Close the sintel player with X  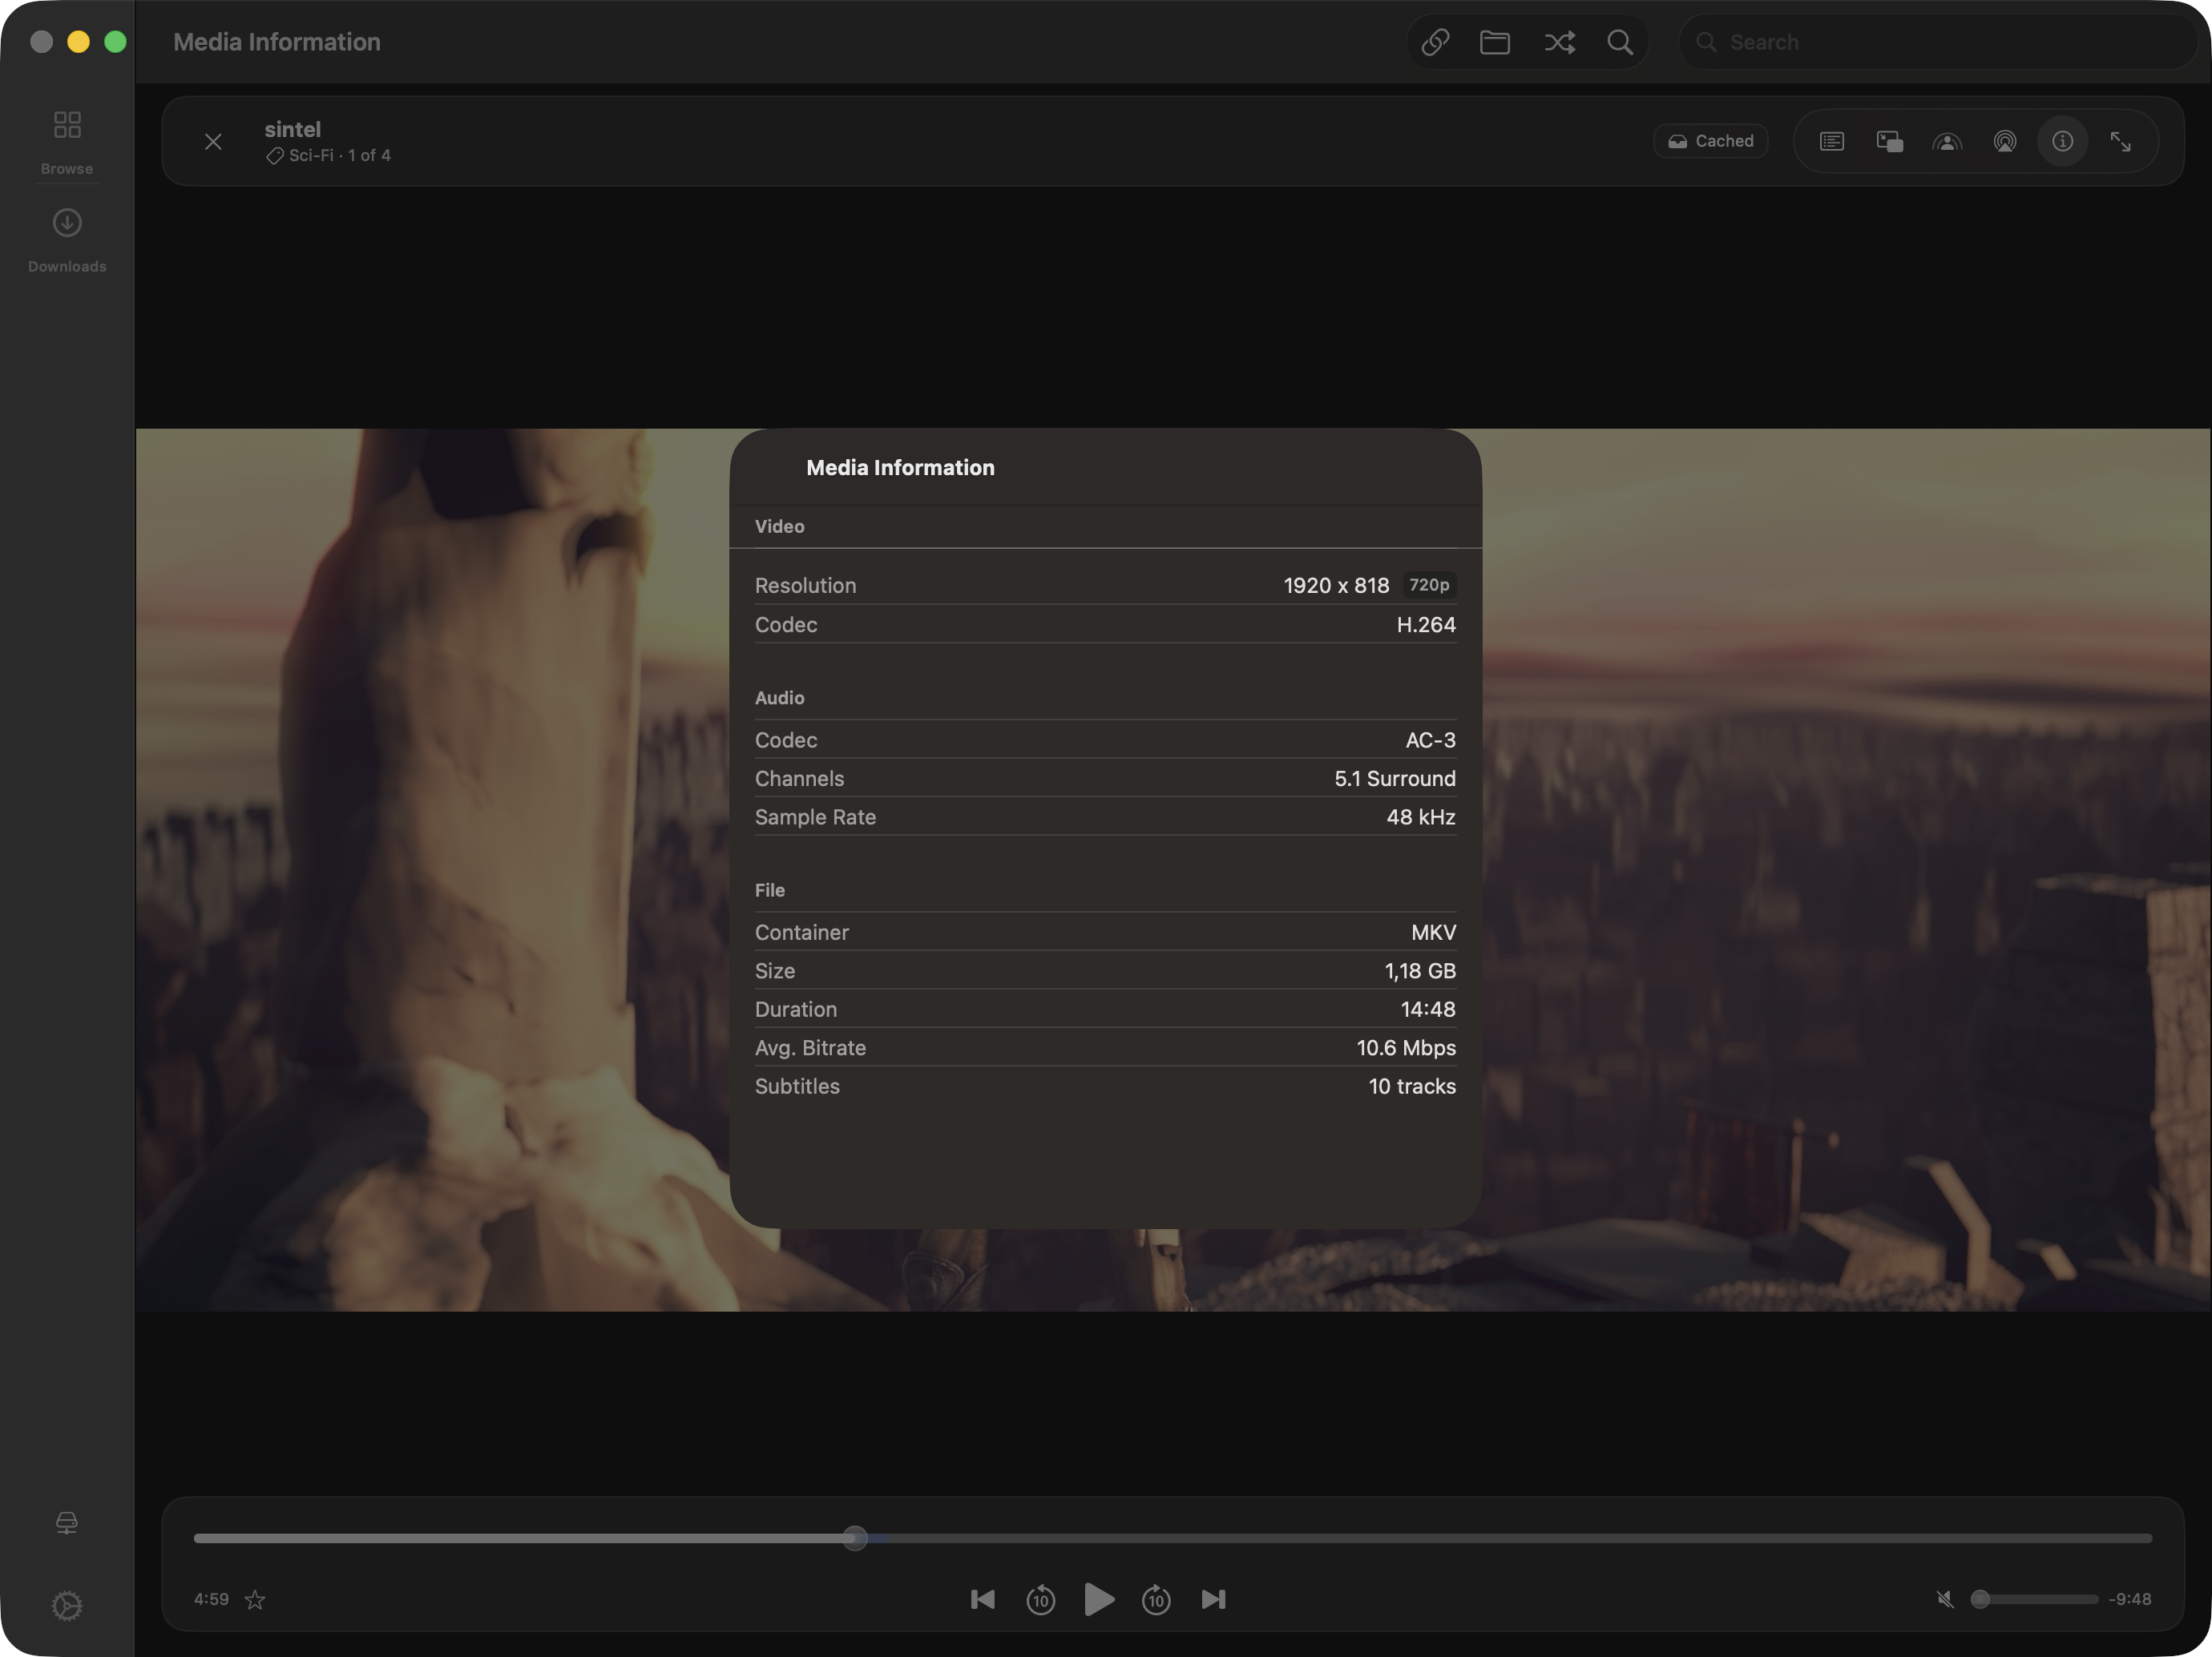[213, 142]
